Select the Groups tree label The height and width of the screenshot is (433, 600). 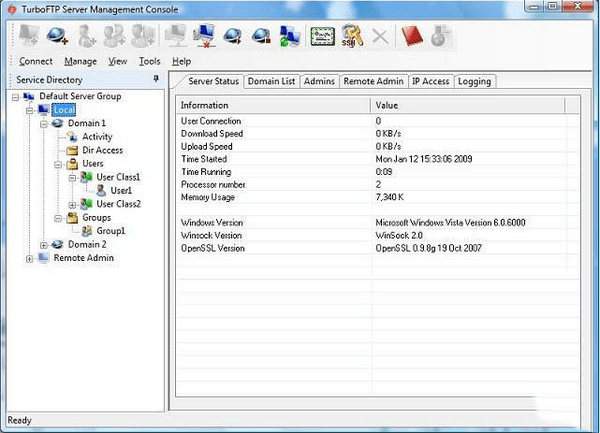(97, 218)
